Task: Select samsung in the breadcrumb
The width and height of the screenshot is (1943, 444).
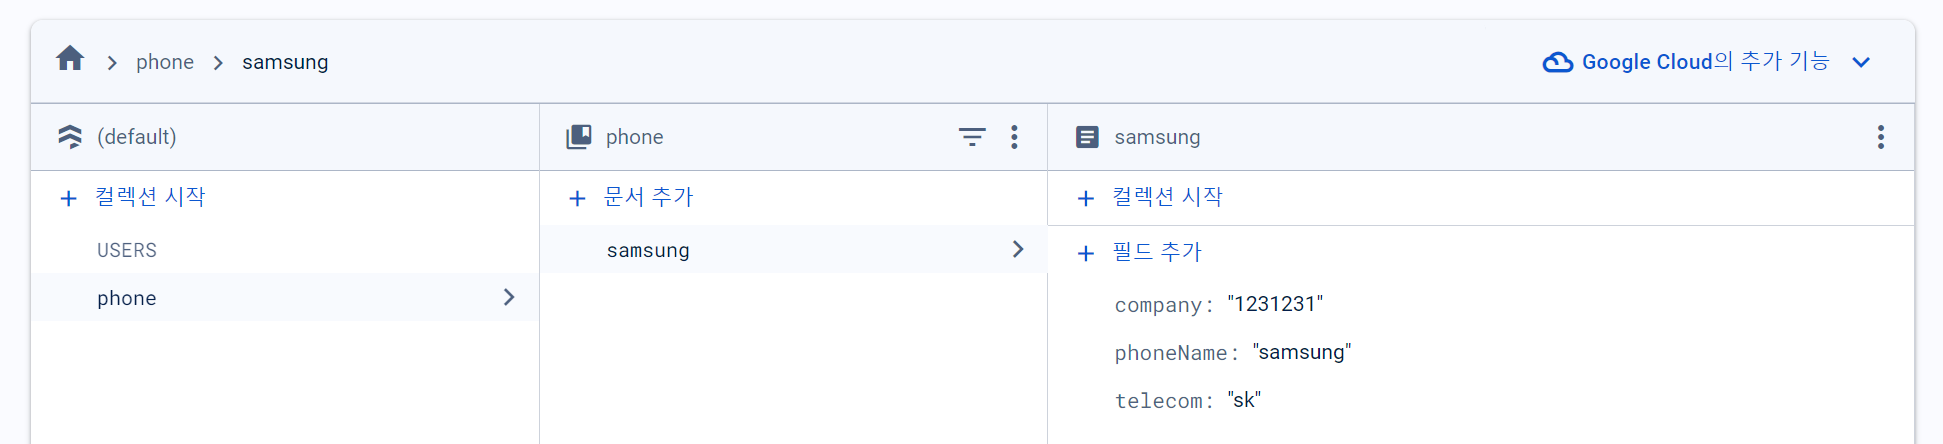Action: point(285,62)
